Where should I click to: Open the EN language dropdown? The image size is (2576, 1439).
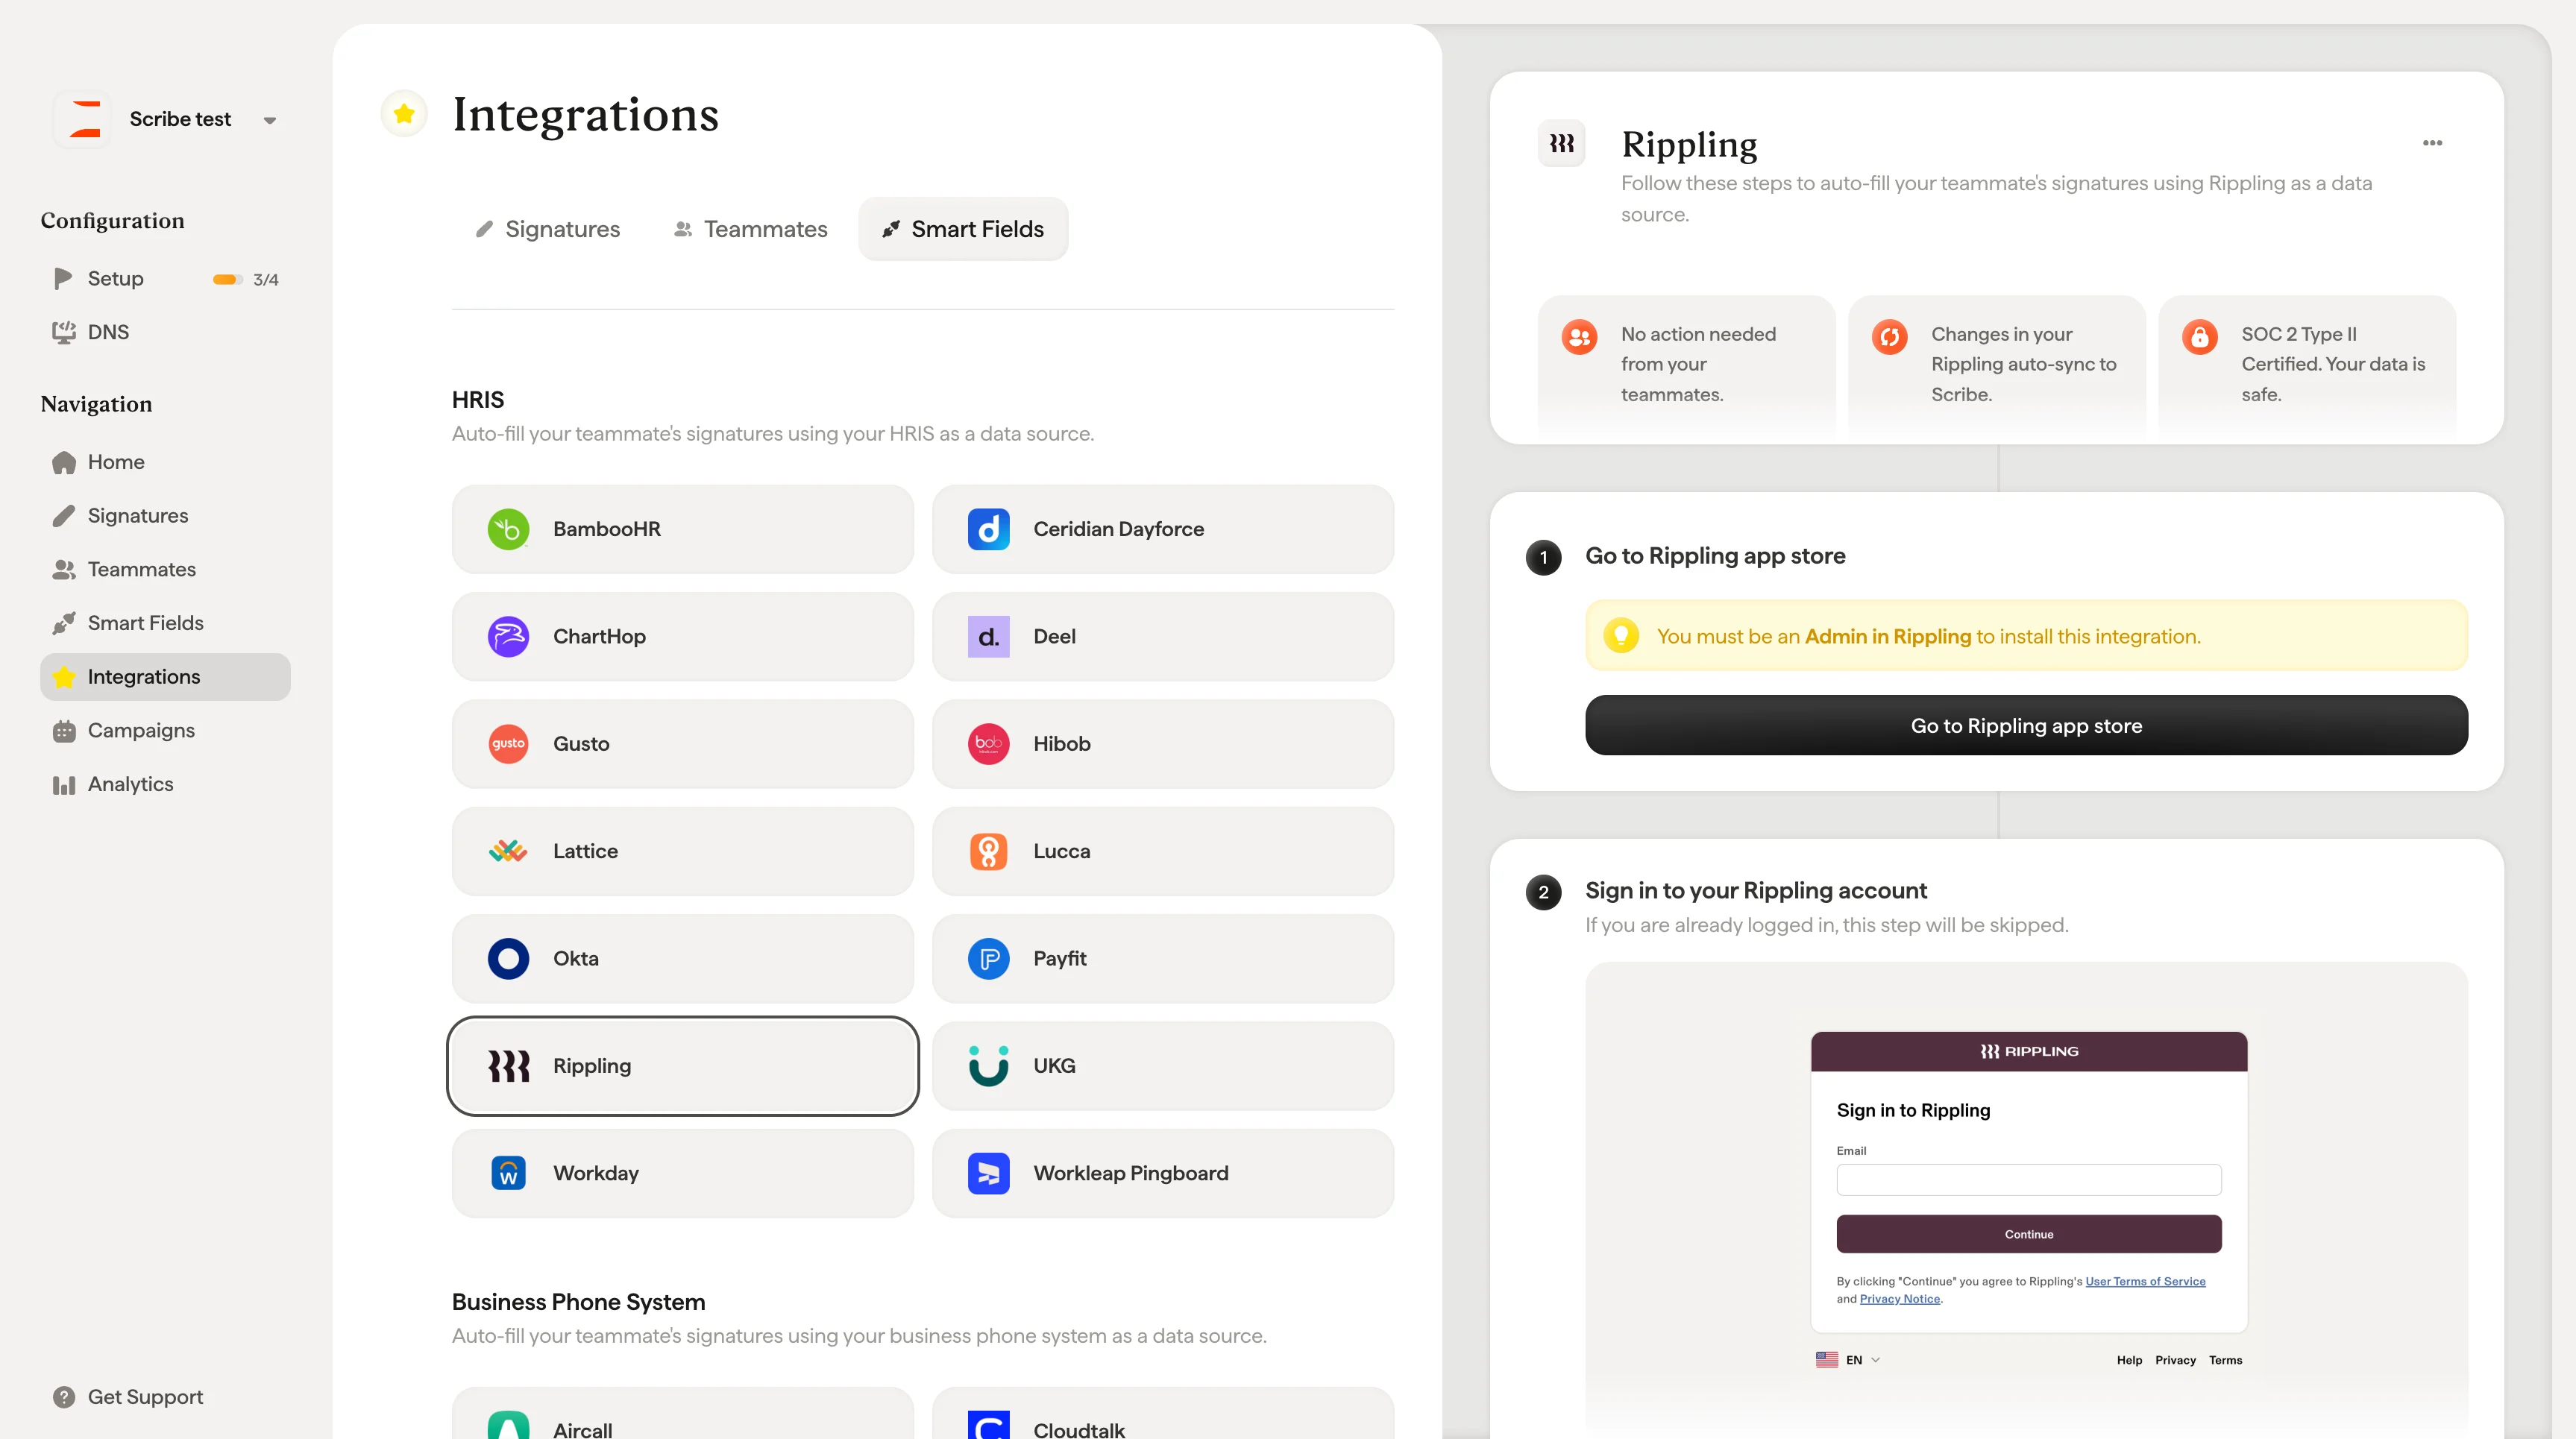1848,1360
